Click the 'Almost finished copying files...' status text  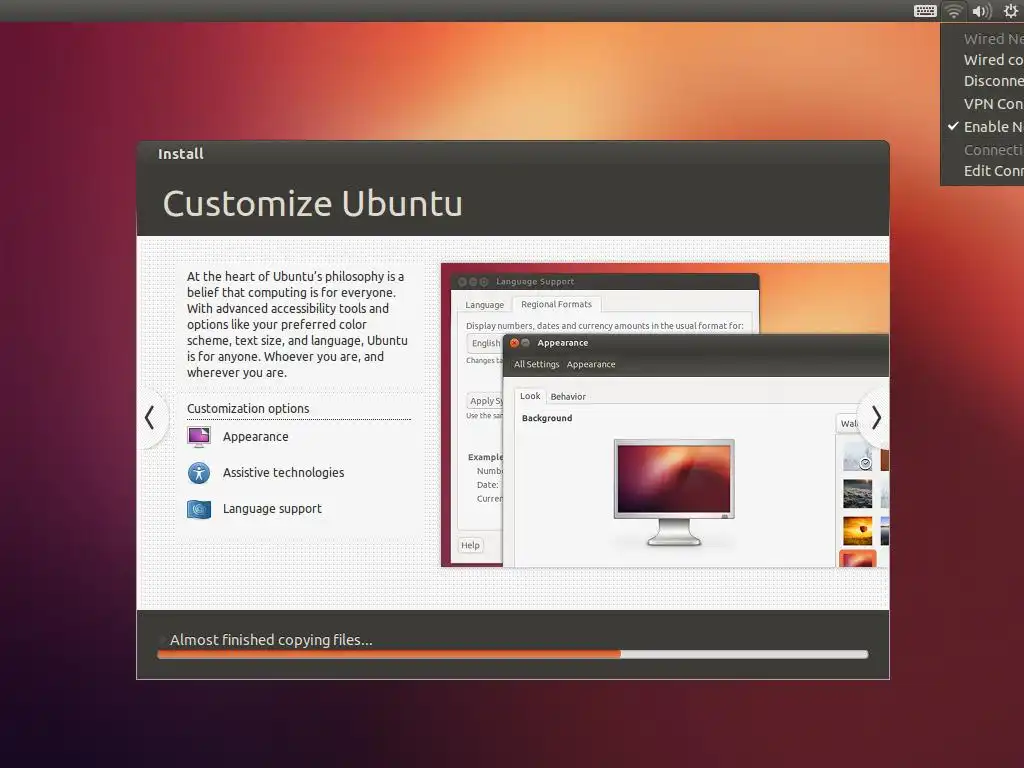(x=271, y=640)
